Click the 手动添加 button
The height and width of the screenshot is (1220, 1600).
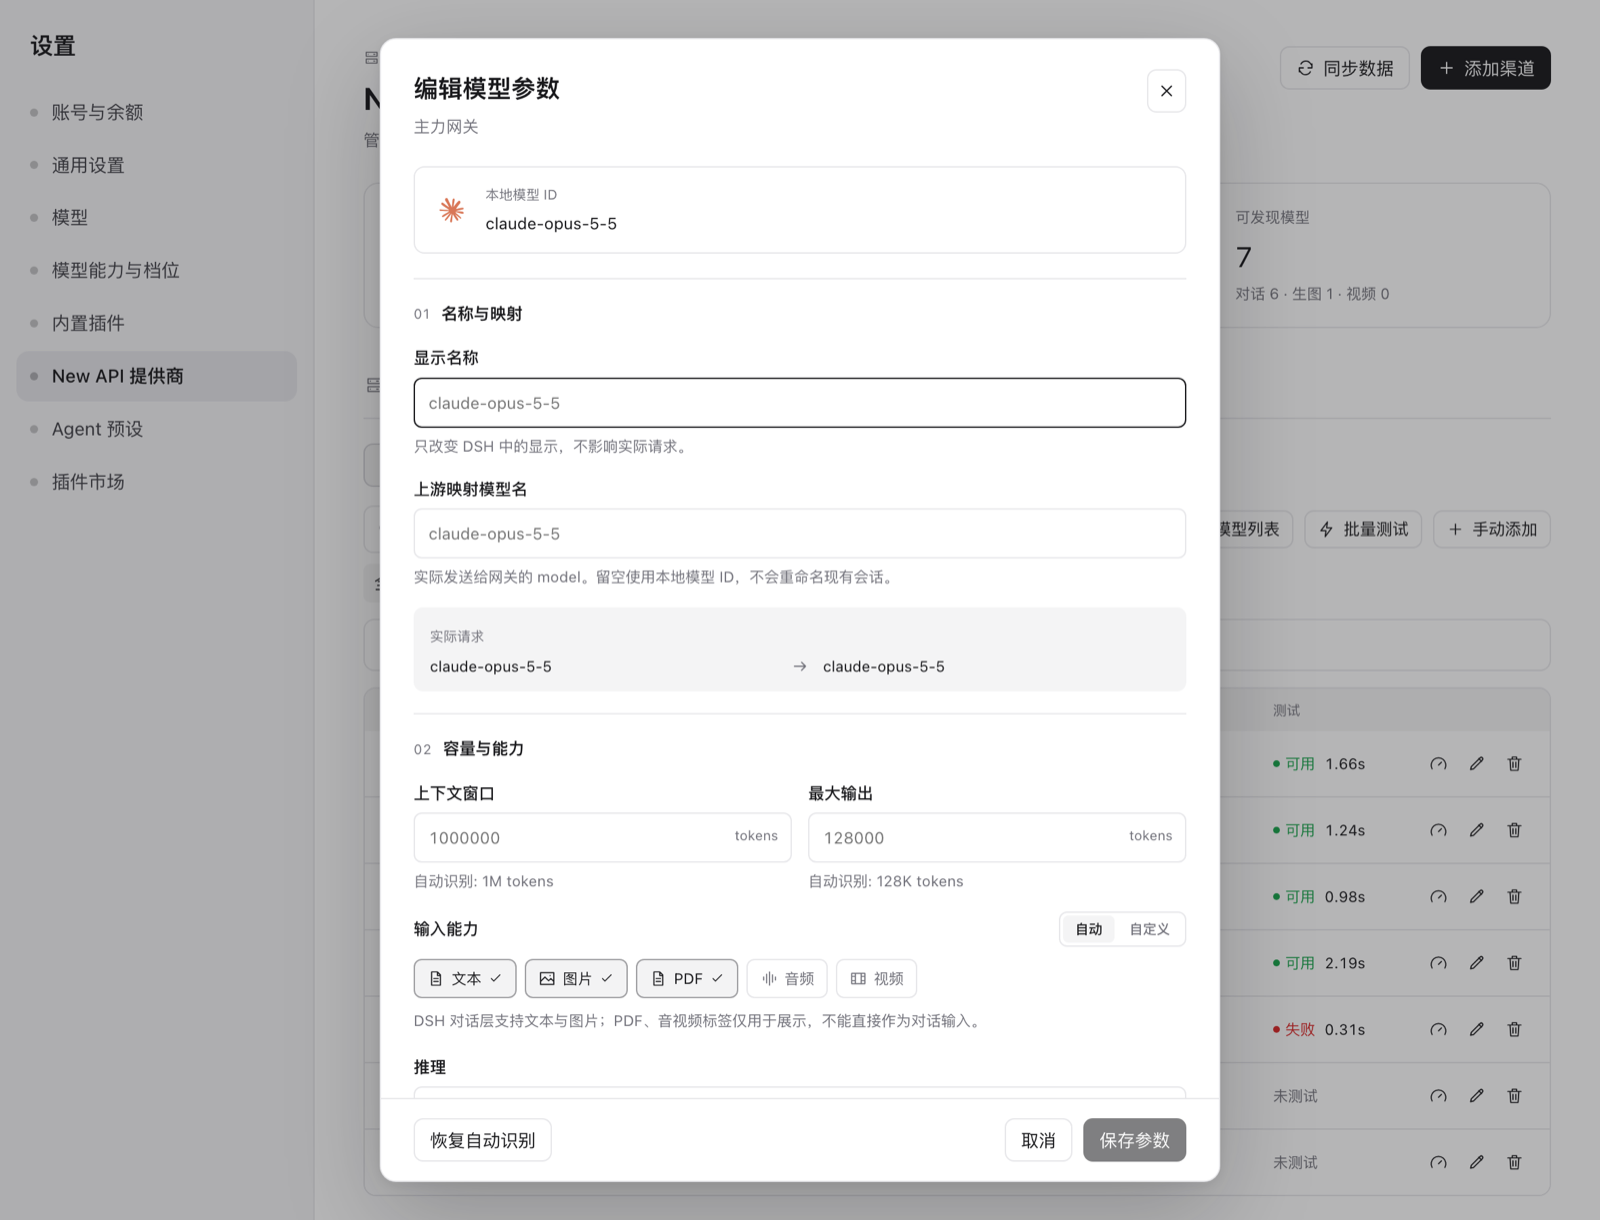pos(1492,529)
